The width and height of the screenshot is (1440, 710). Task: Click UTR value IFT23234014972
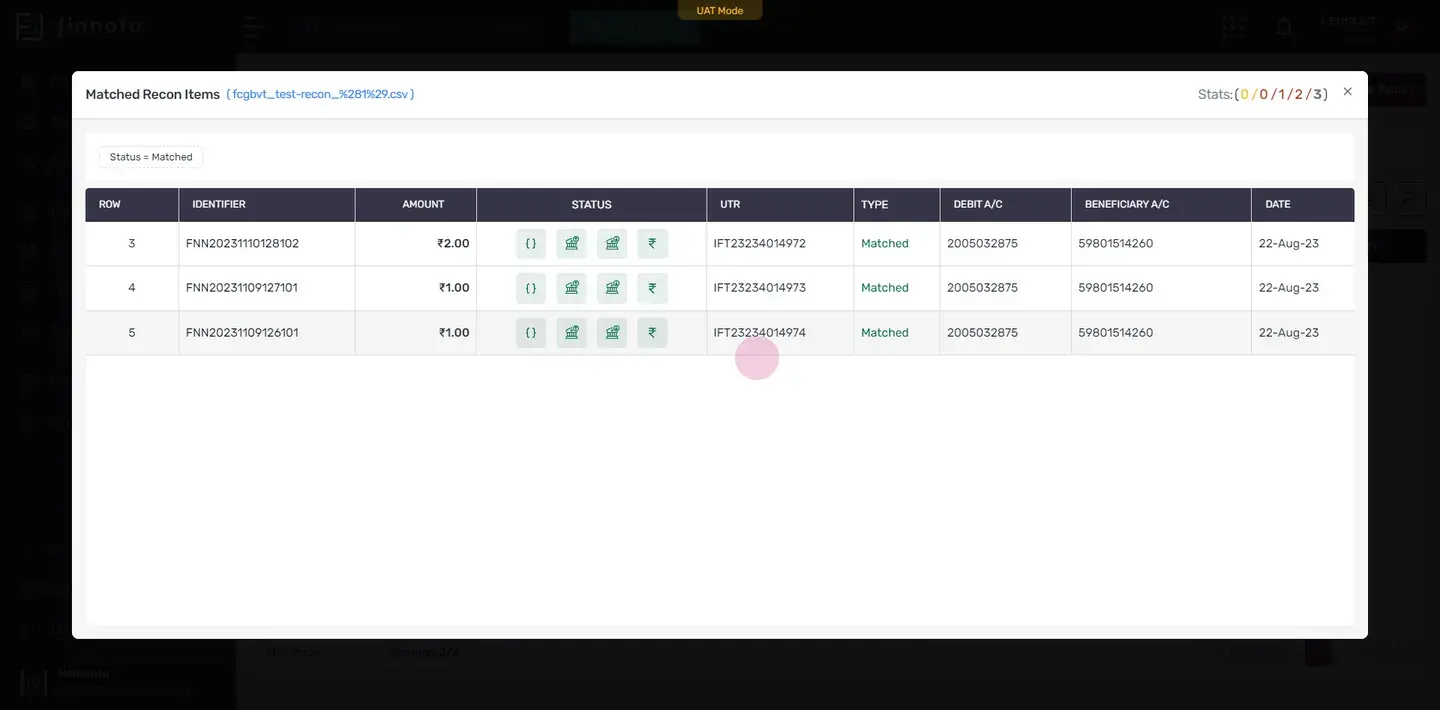pyautogui.click(x=760, y=243)
